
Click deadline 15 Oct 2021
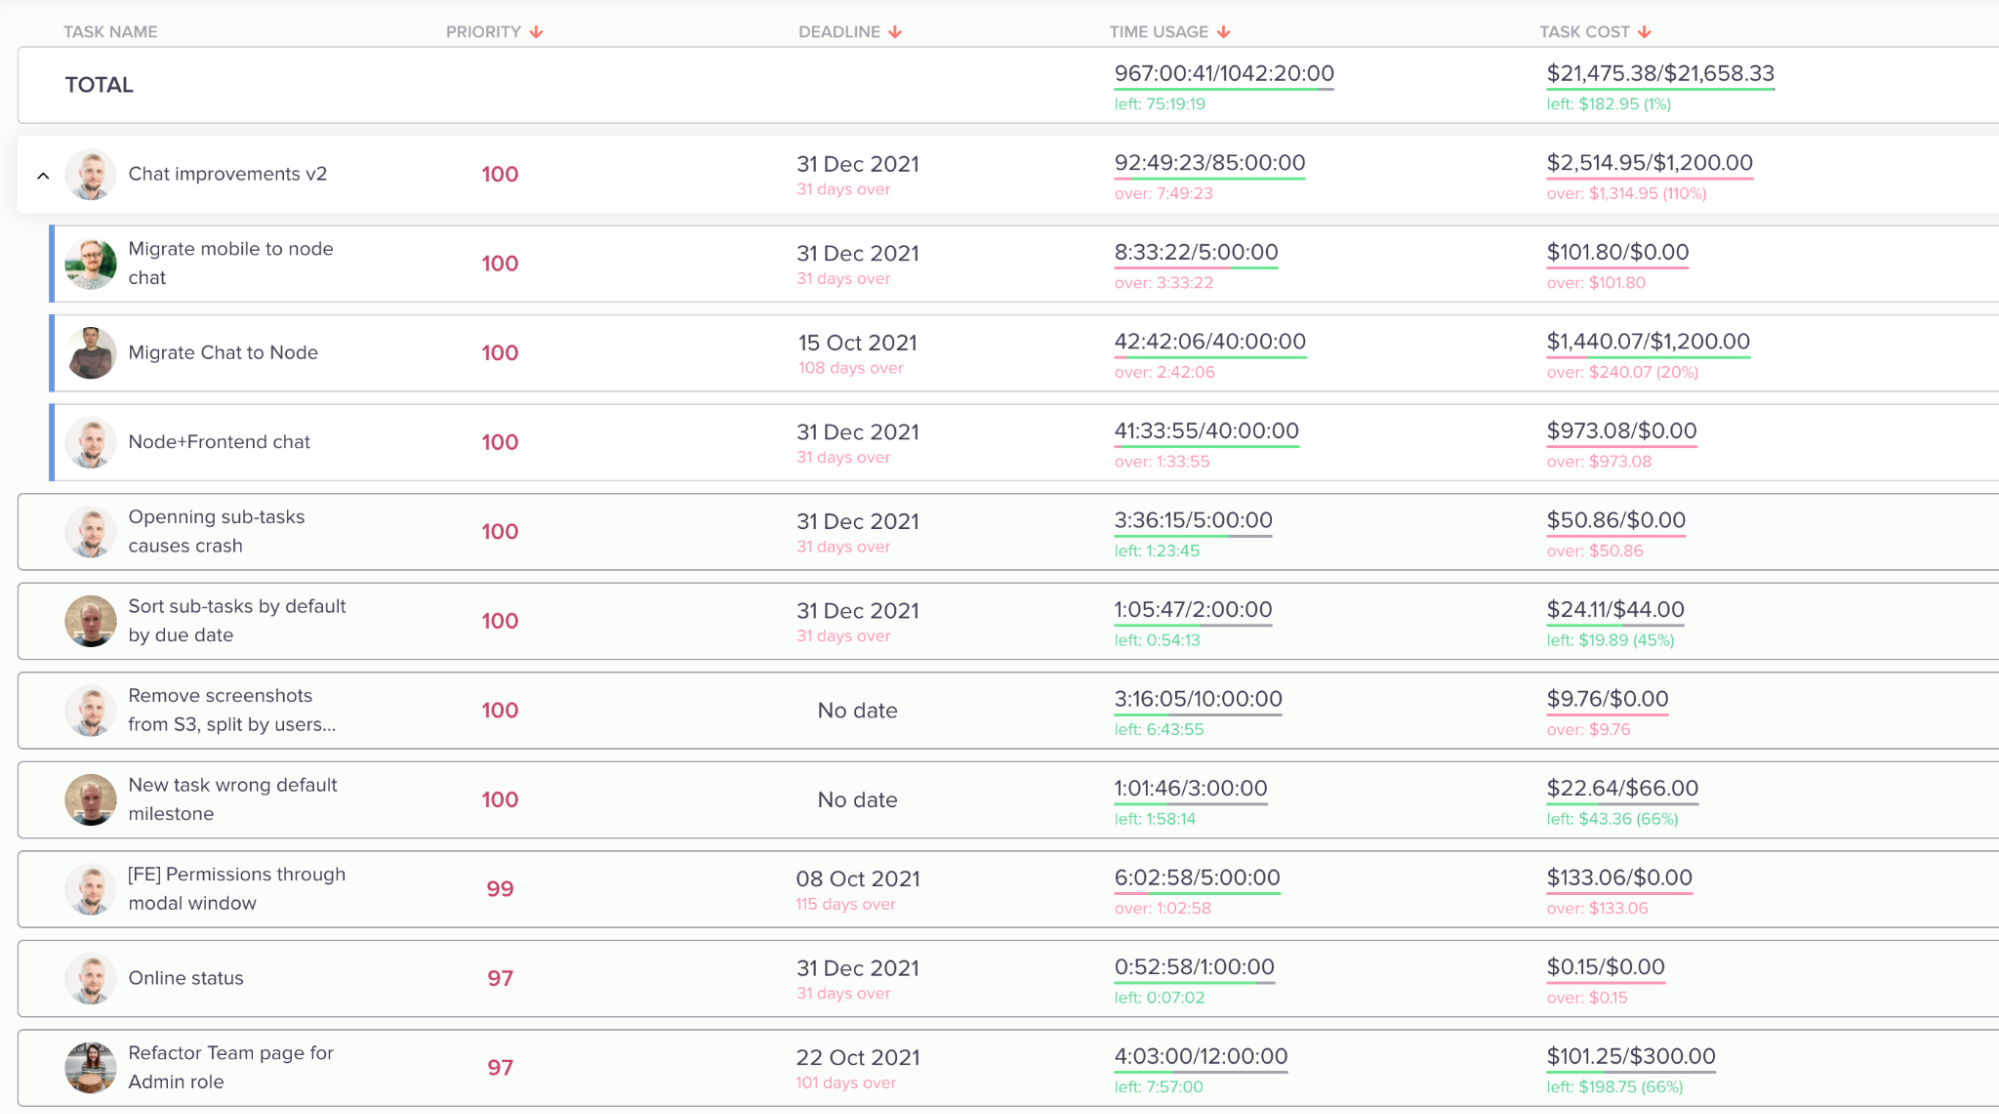pos(857,343)
